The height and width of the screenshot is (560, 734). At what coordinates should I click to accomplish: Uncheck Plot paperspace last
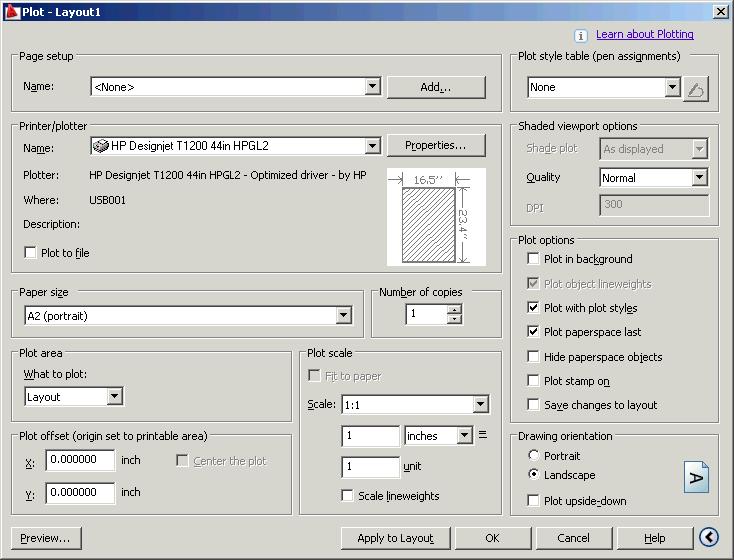533,332
